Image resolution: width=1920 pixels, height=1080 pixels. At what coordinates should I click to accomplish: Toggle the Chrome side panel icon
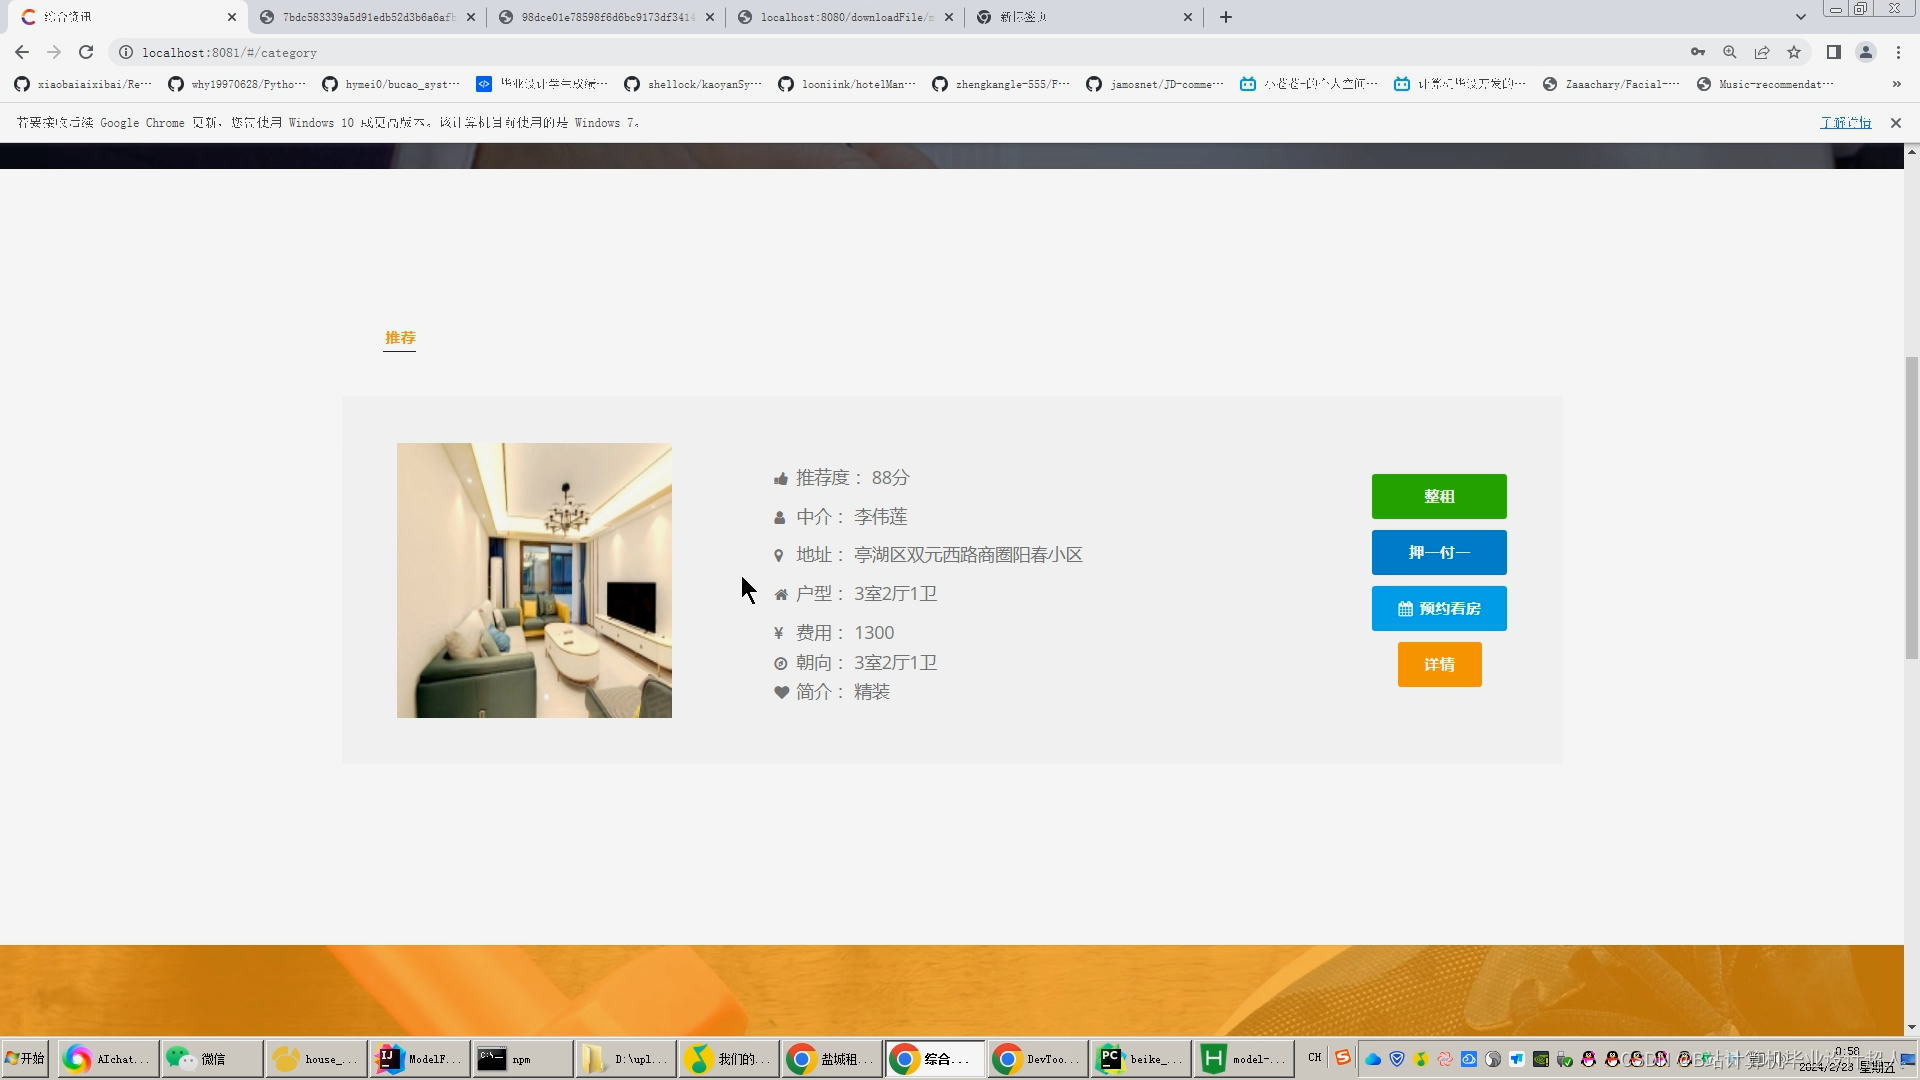(1834, 52)
